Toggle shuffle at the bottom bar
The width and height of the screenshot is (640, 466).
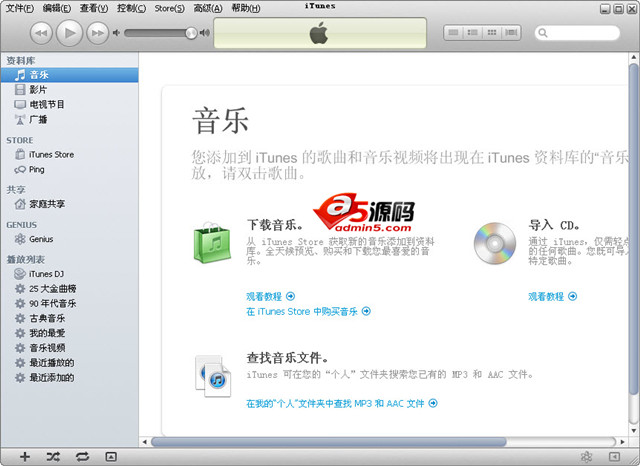point(53,457)
